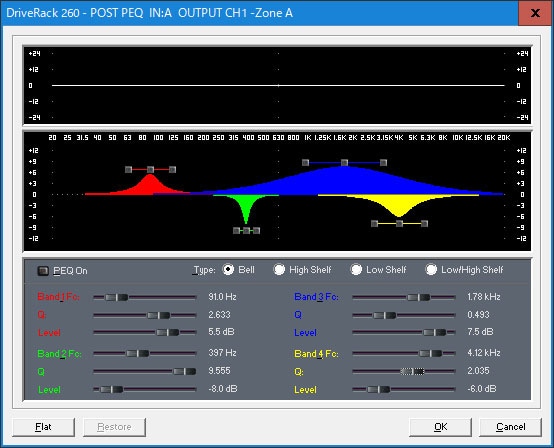Select the blue Band 3 center handle

[344, 163]
